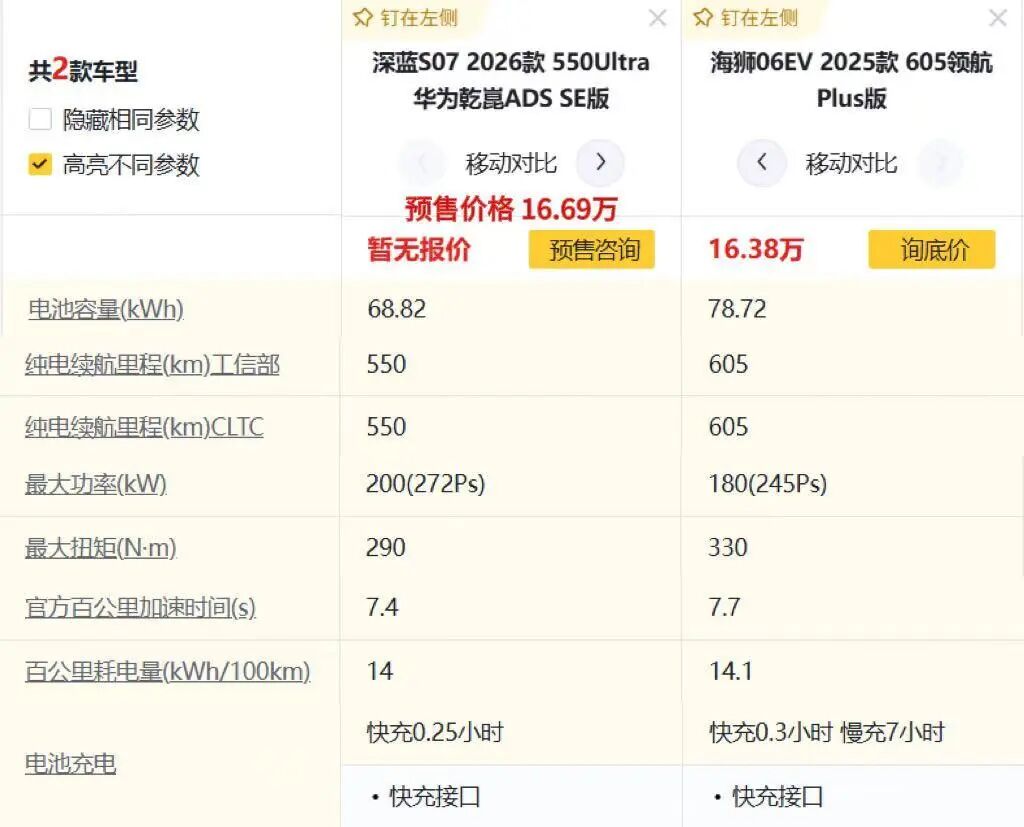
Task: Select 快充0.25小时 charging value
Action: (435, 732)
